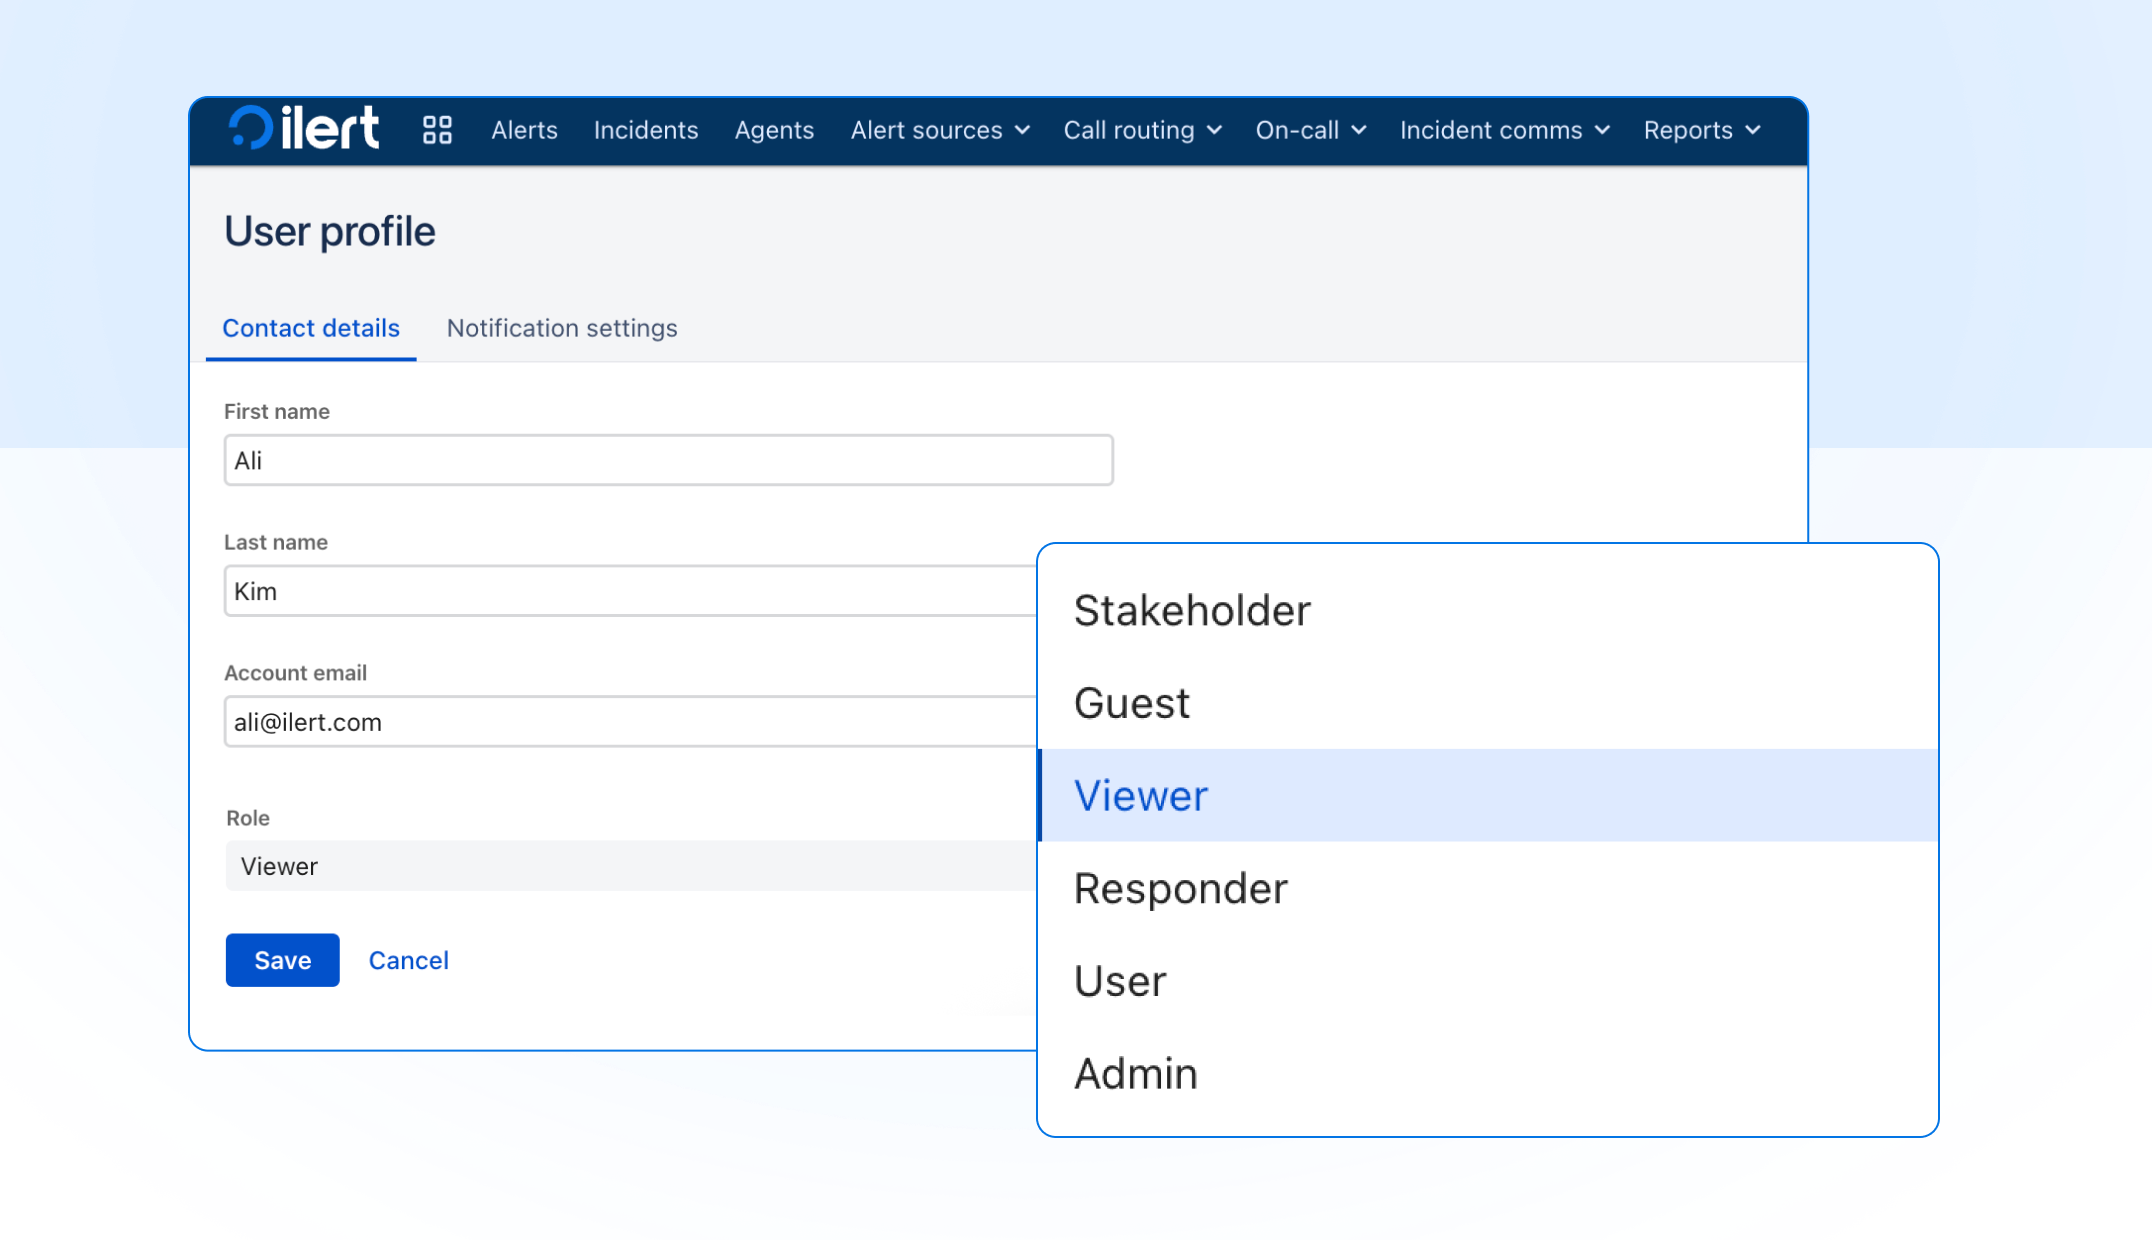Screen dimensions: 2152x1240
Task: Open the apps grid icon
Action: click(x=437, y=130)
